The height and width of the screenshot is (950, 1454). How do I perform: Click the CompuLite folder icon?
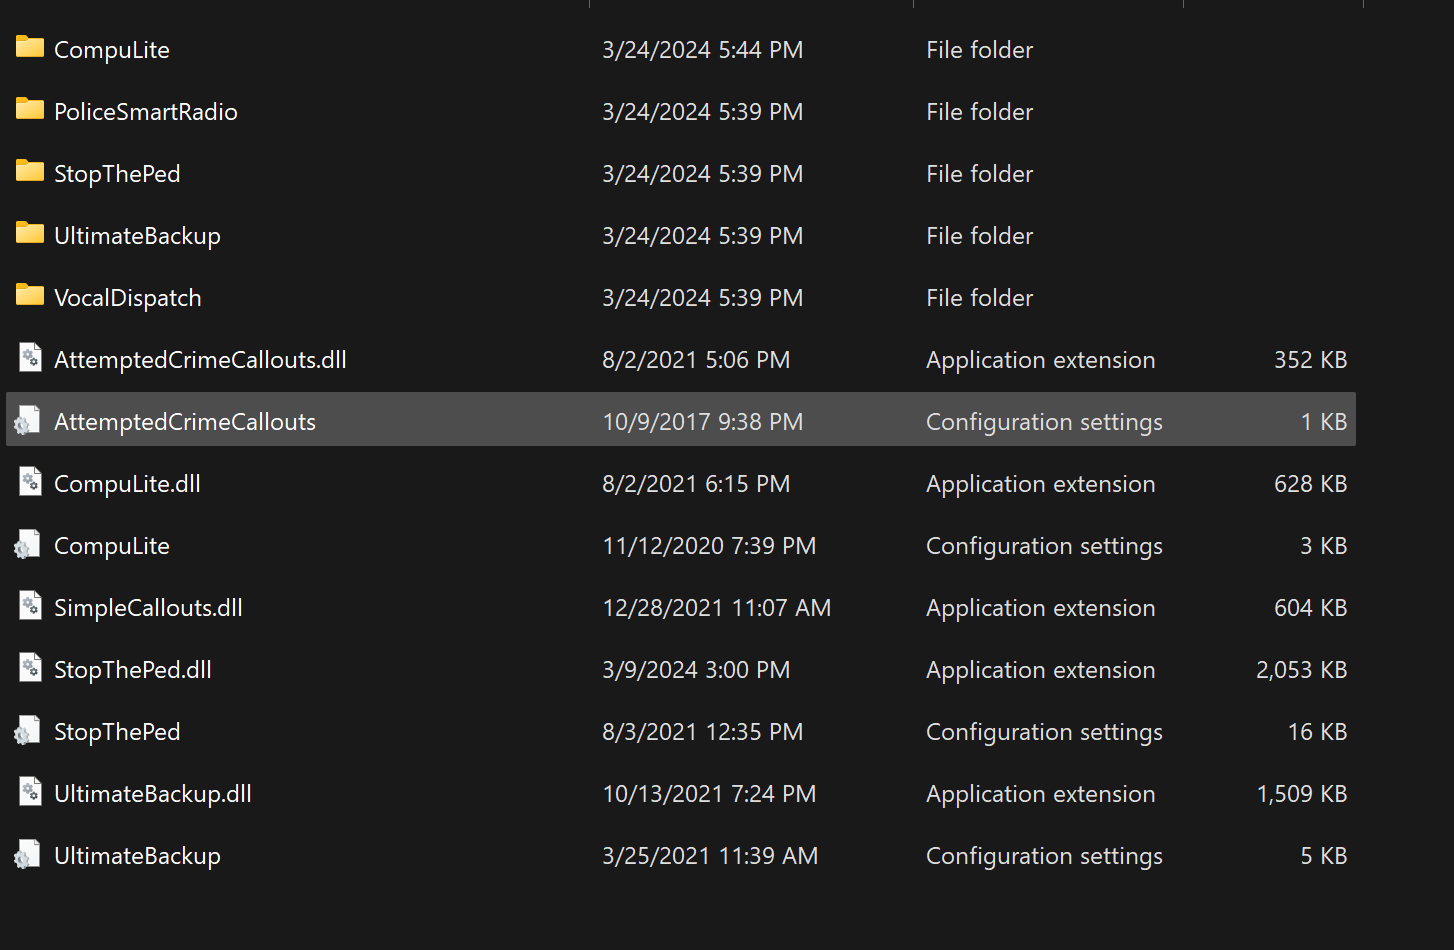point(30,48)
